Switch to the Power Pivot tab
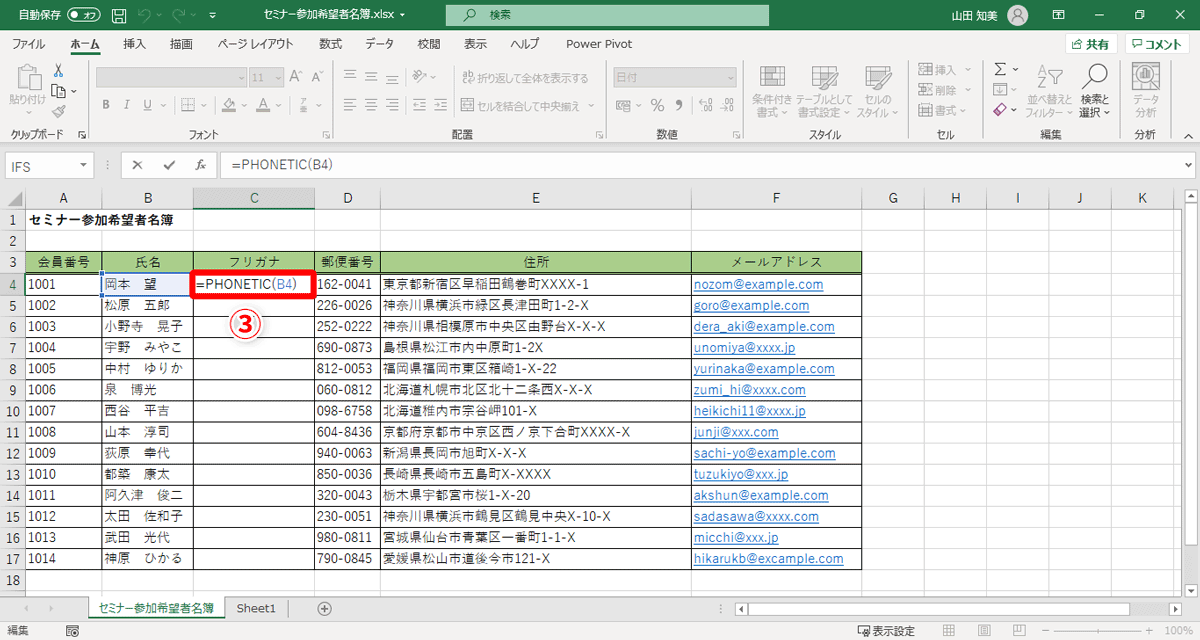The image size is (1200, 640). pos(598,44)
